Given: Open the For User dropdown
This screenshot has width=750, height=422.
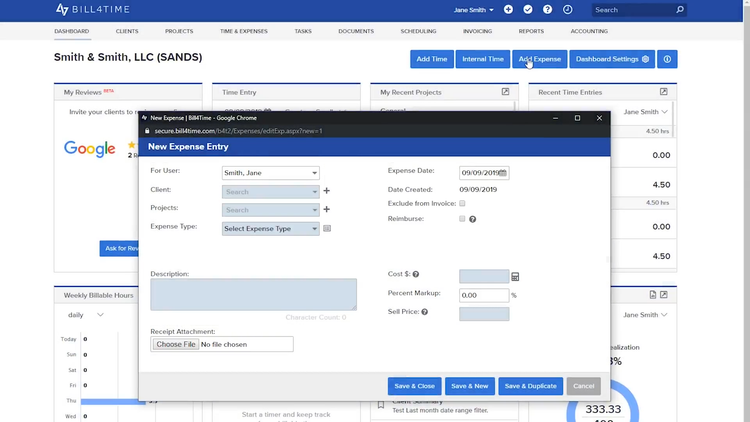Looking at the screenshot, I should click(271, 173).
